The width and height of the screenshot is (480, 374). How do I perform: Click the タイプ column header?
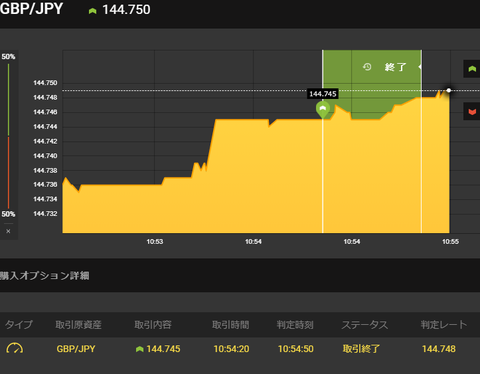point(19,324)
